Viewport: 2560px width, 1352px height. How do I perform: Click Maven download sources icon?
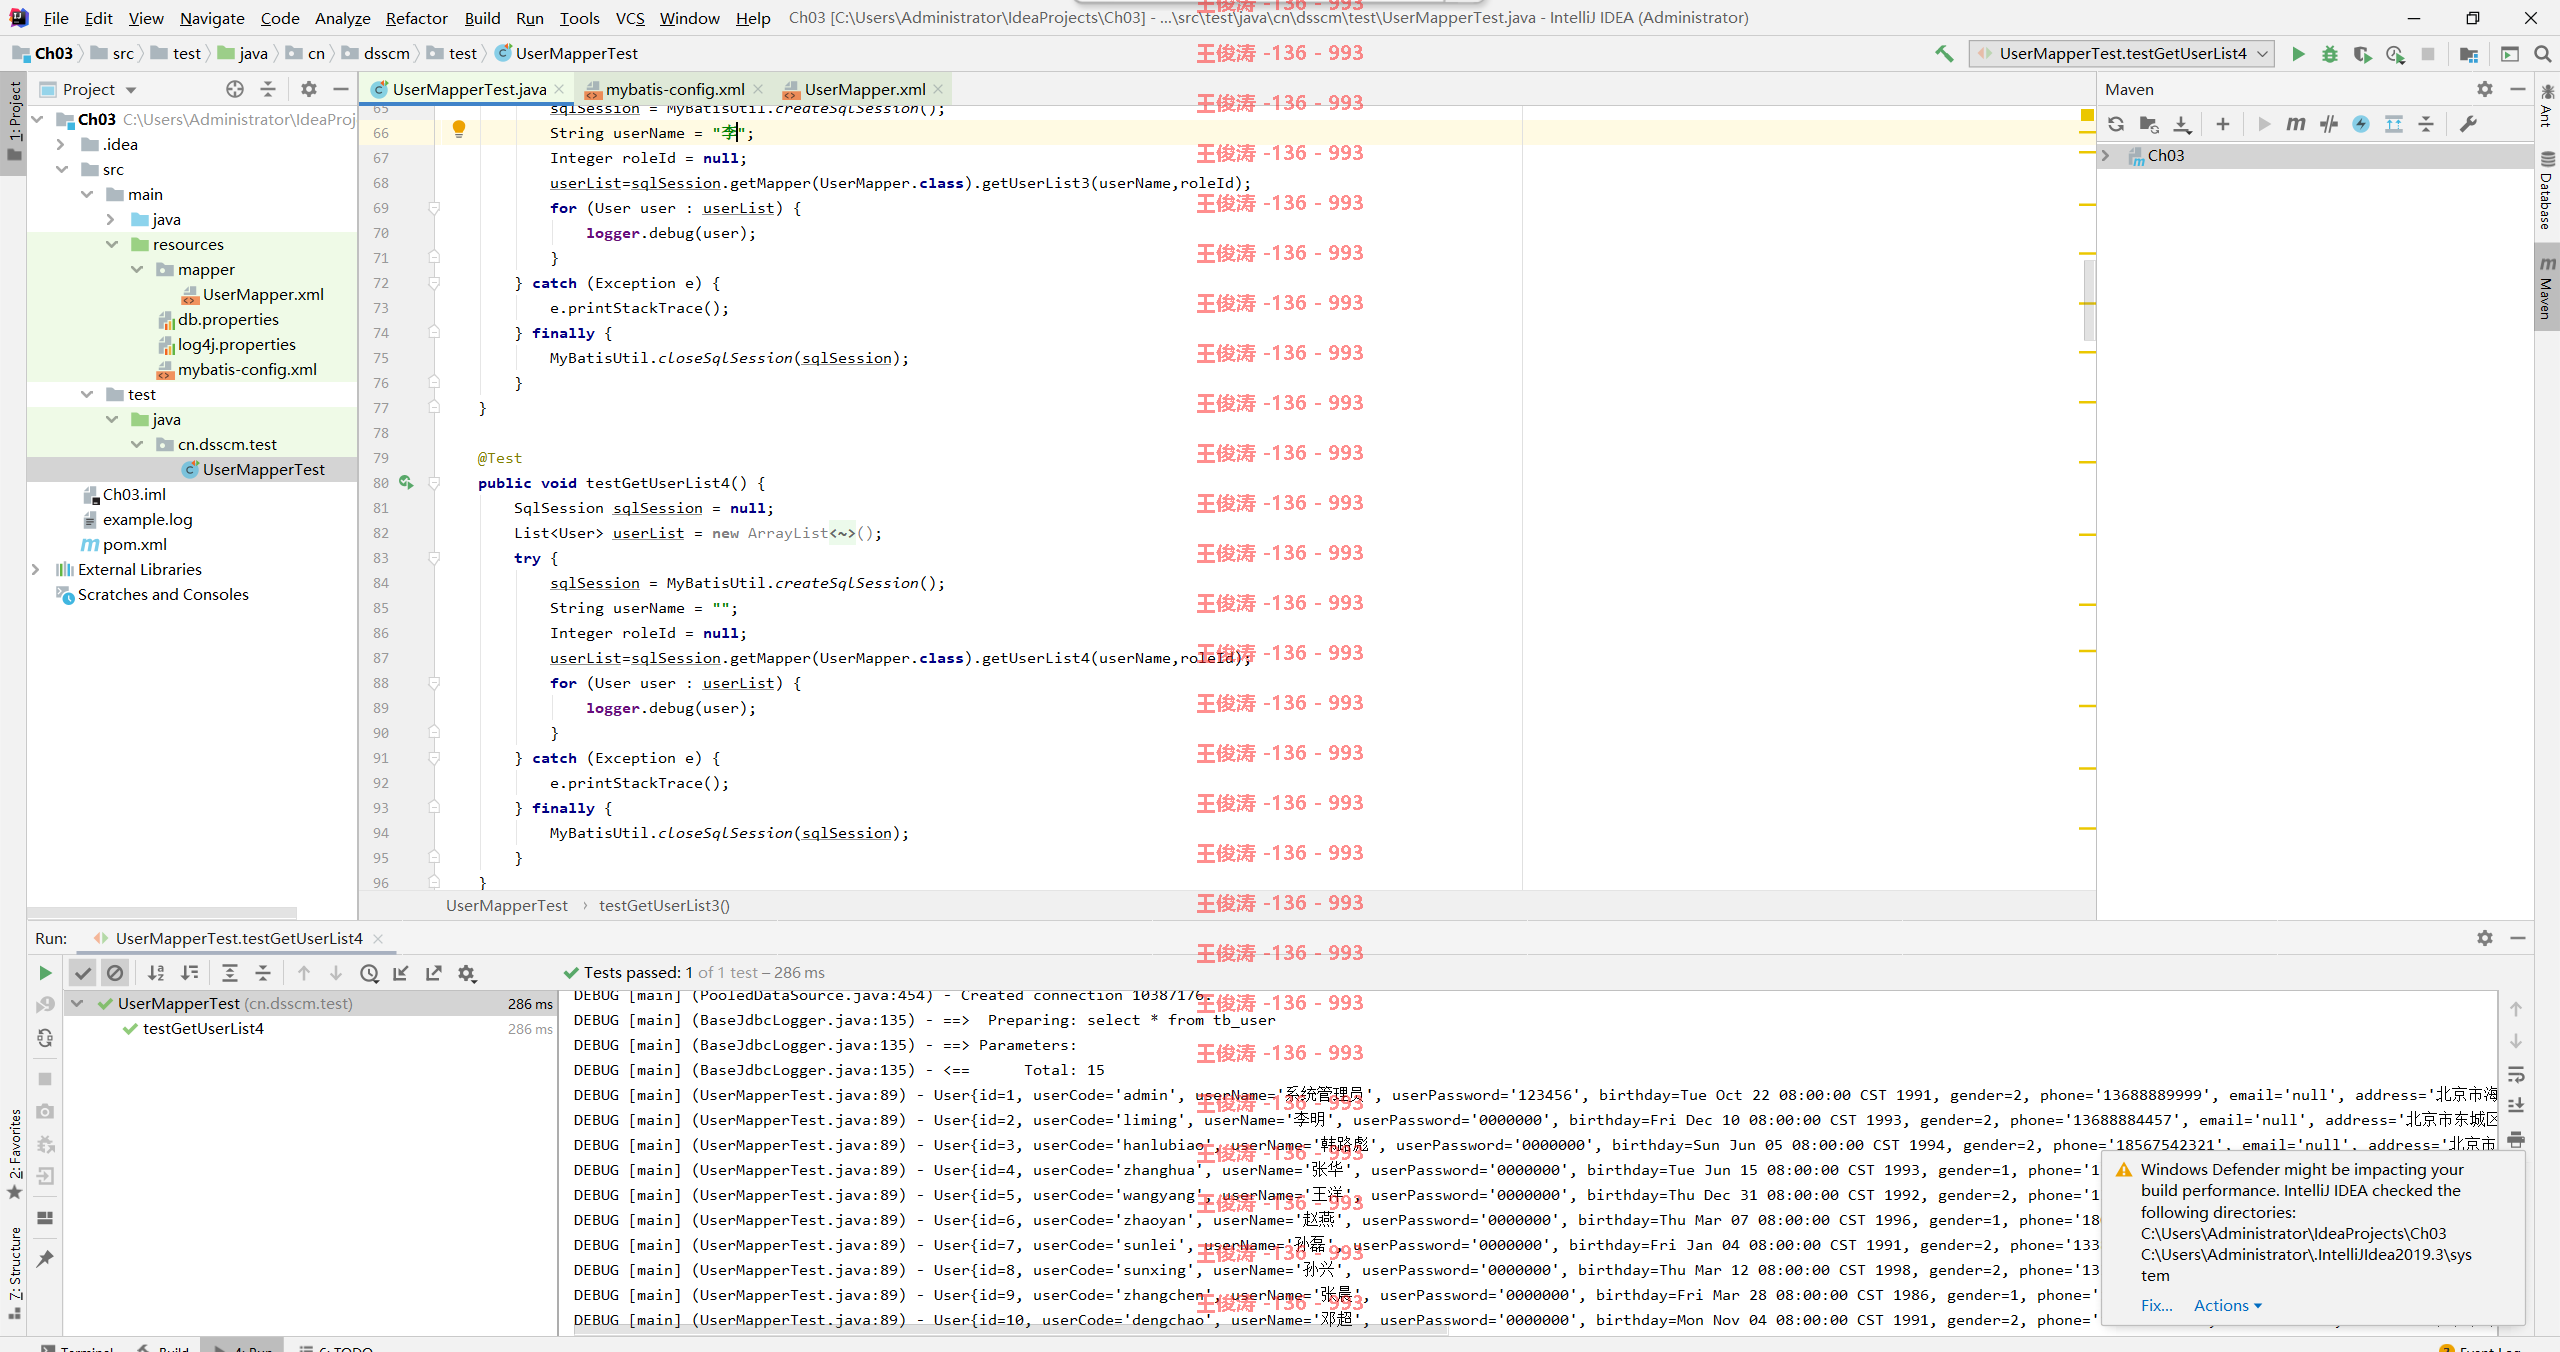[x=2182, y=124]
